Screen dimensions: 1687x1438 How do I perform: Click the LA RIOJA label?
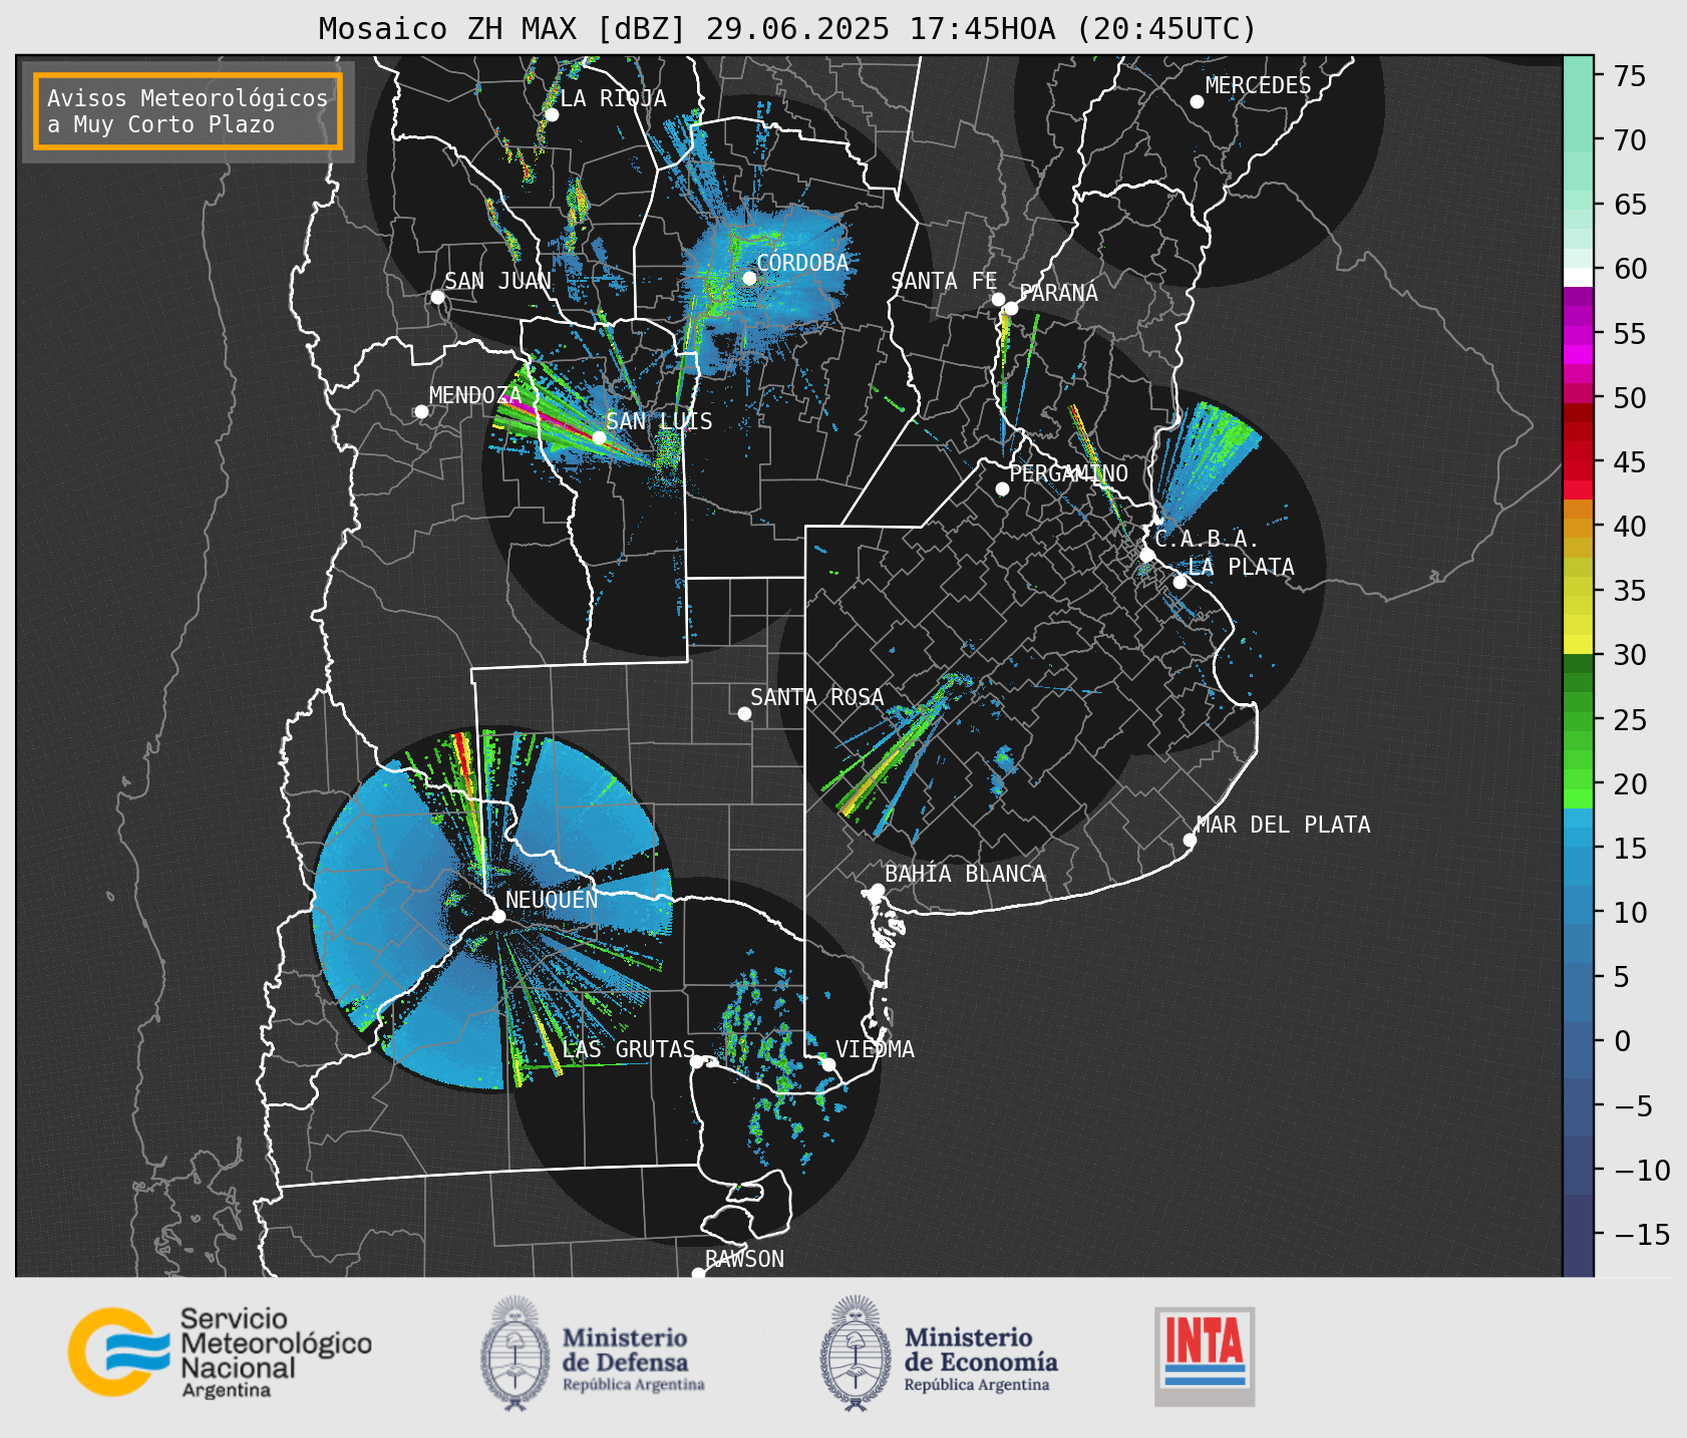pos(613,98)
